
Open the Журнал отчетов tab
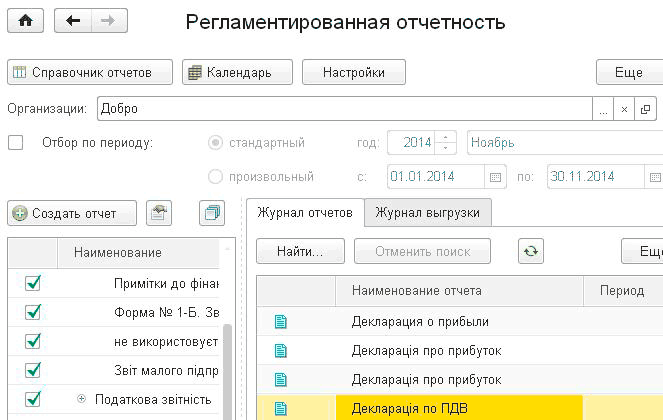[304, 212]
